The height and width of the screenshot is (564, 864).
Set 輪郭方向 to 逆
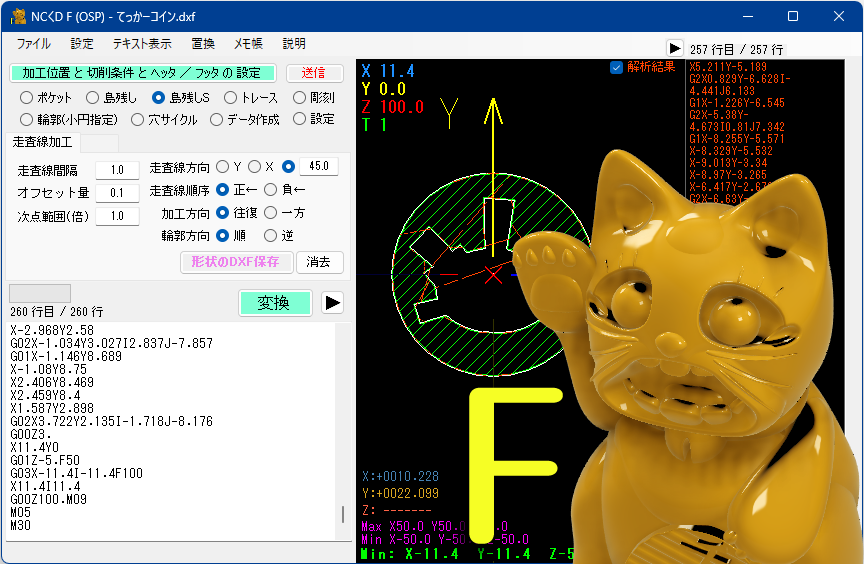pyautogui.click(x=271, y=235)
